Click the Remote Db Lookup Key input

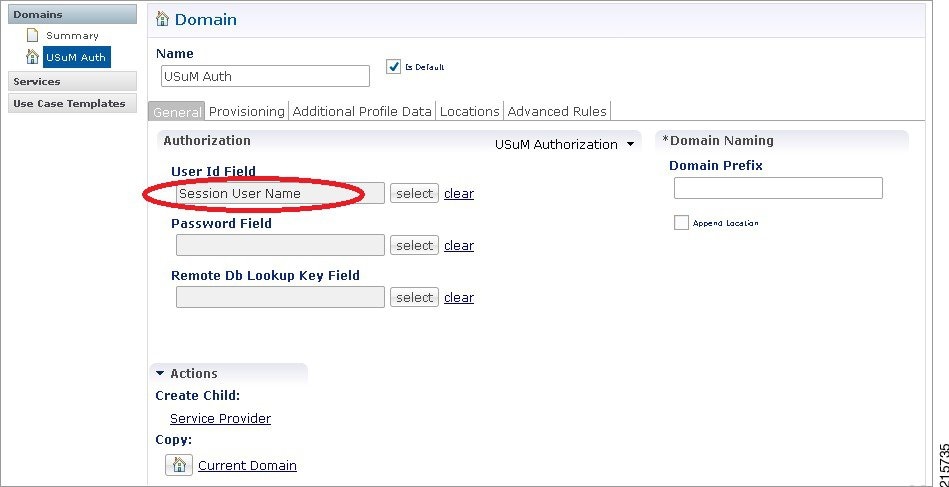click(x=280, y=298)
